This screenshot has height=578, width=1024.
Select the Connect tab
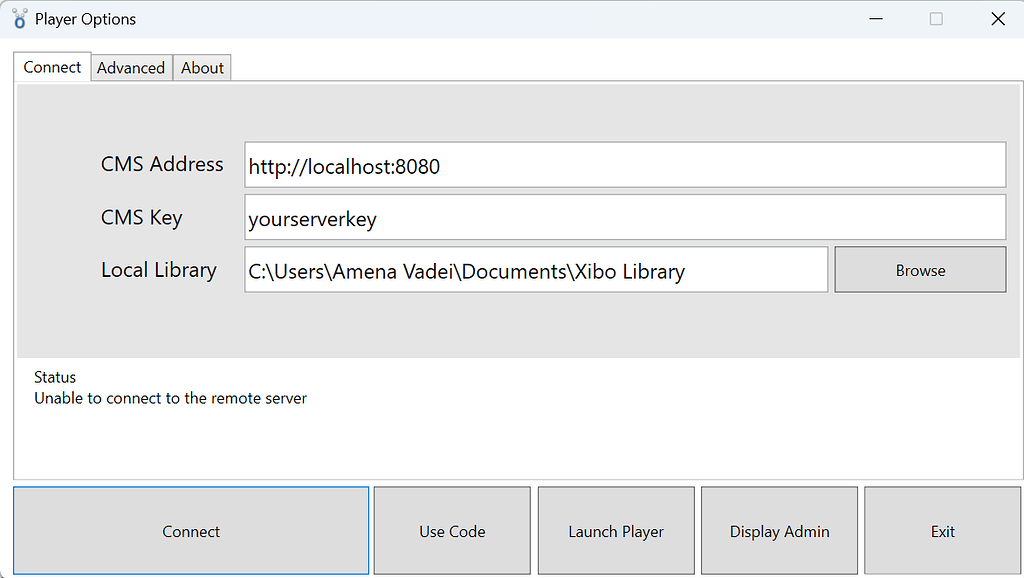[x=51, y=67]
